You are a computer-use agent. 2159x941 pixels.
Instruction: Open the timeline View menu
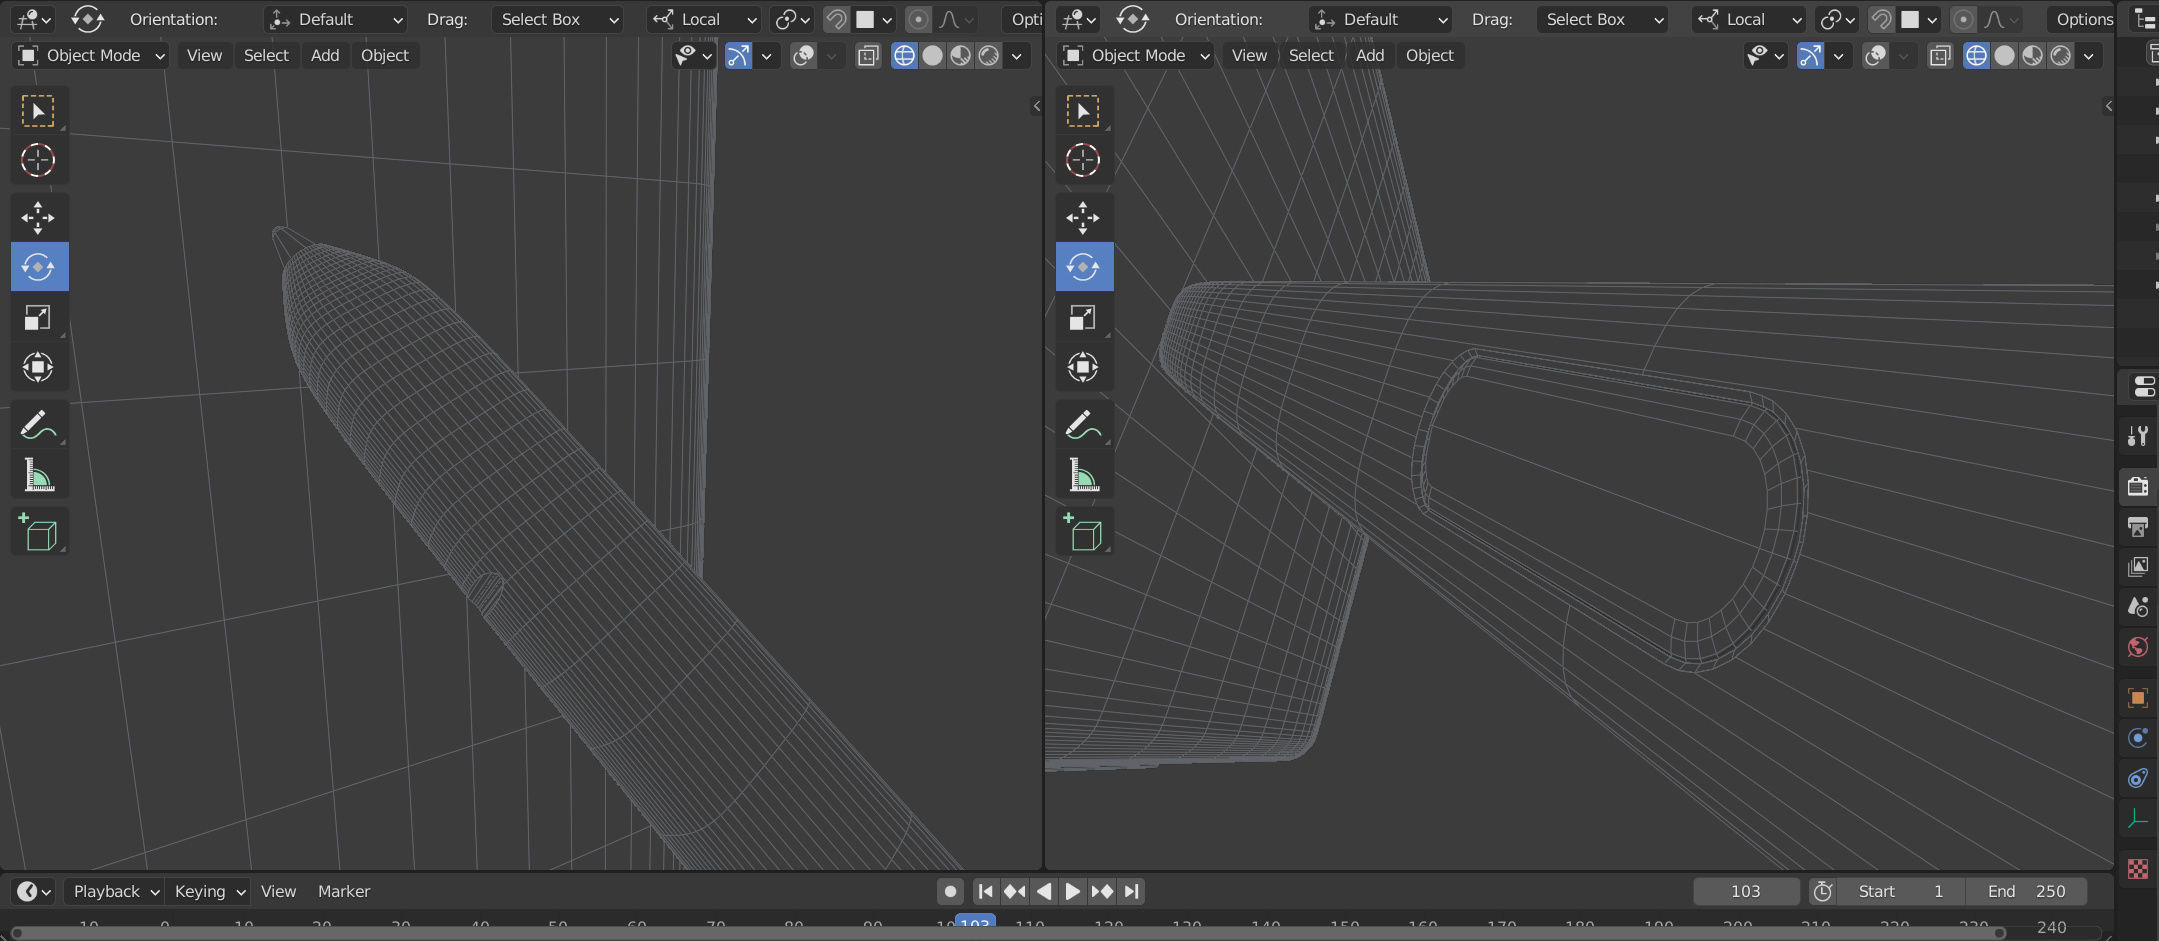(x=278, y=891)
